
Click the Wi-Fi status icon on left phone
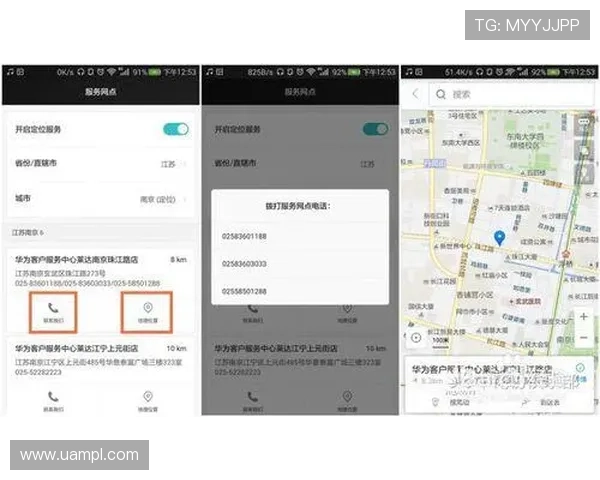[111, 72]
